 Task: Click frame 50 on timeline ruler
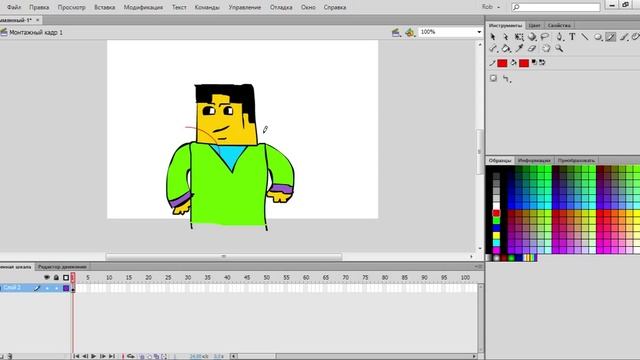(267, 278)
